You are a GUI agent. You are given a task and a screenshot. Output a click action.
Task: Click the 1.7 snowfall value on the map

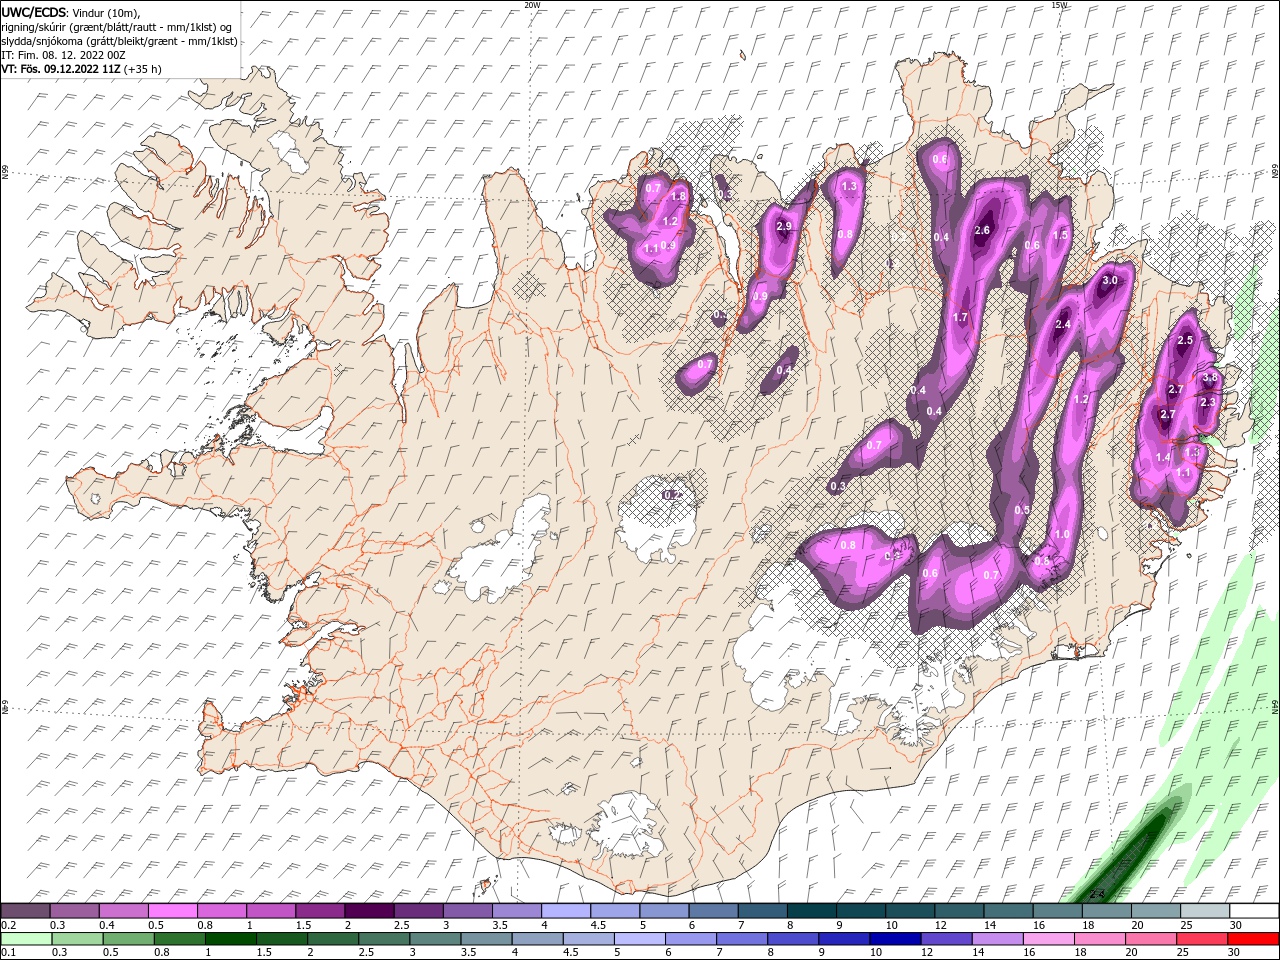(x=961, y=317)
